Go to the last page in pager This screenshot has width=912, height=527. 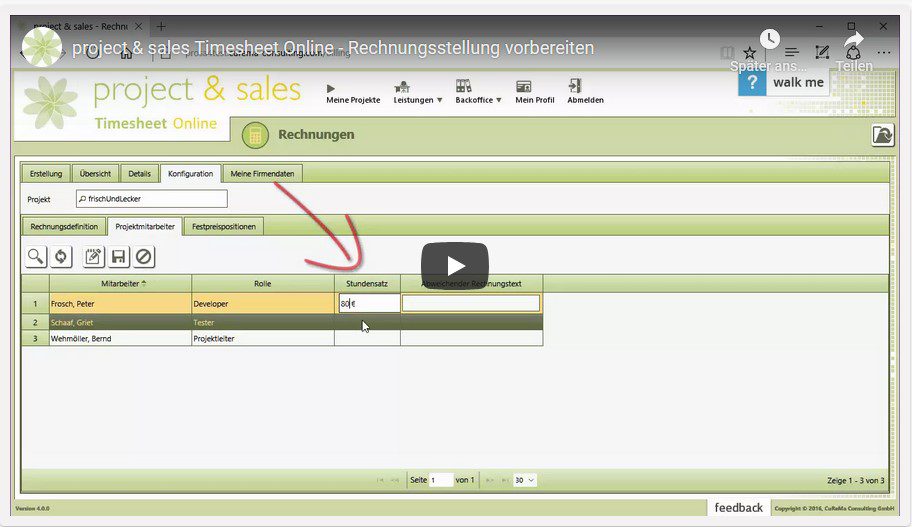pyautogui.click(x=504, y=480)
